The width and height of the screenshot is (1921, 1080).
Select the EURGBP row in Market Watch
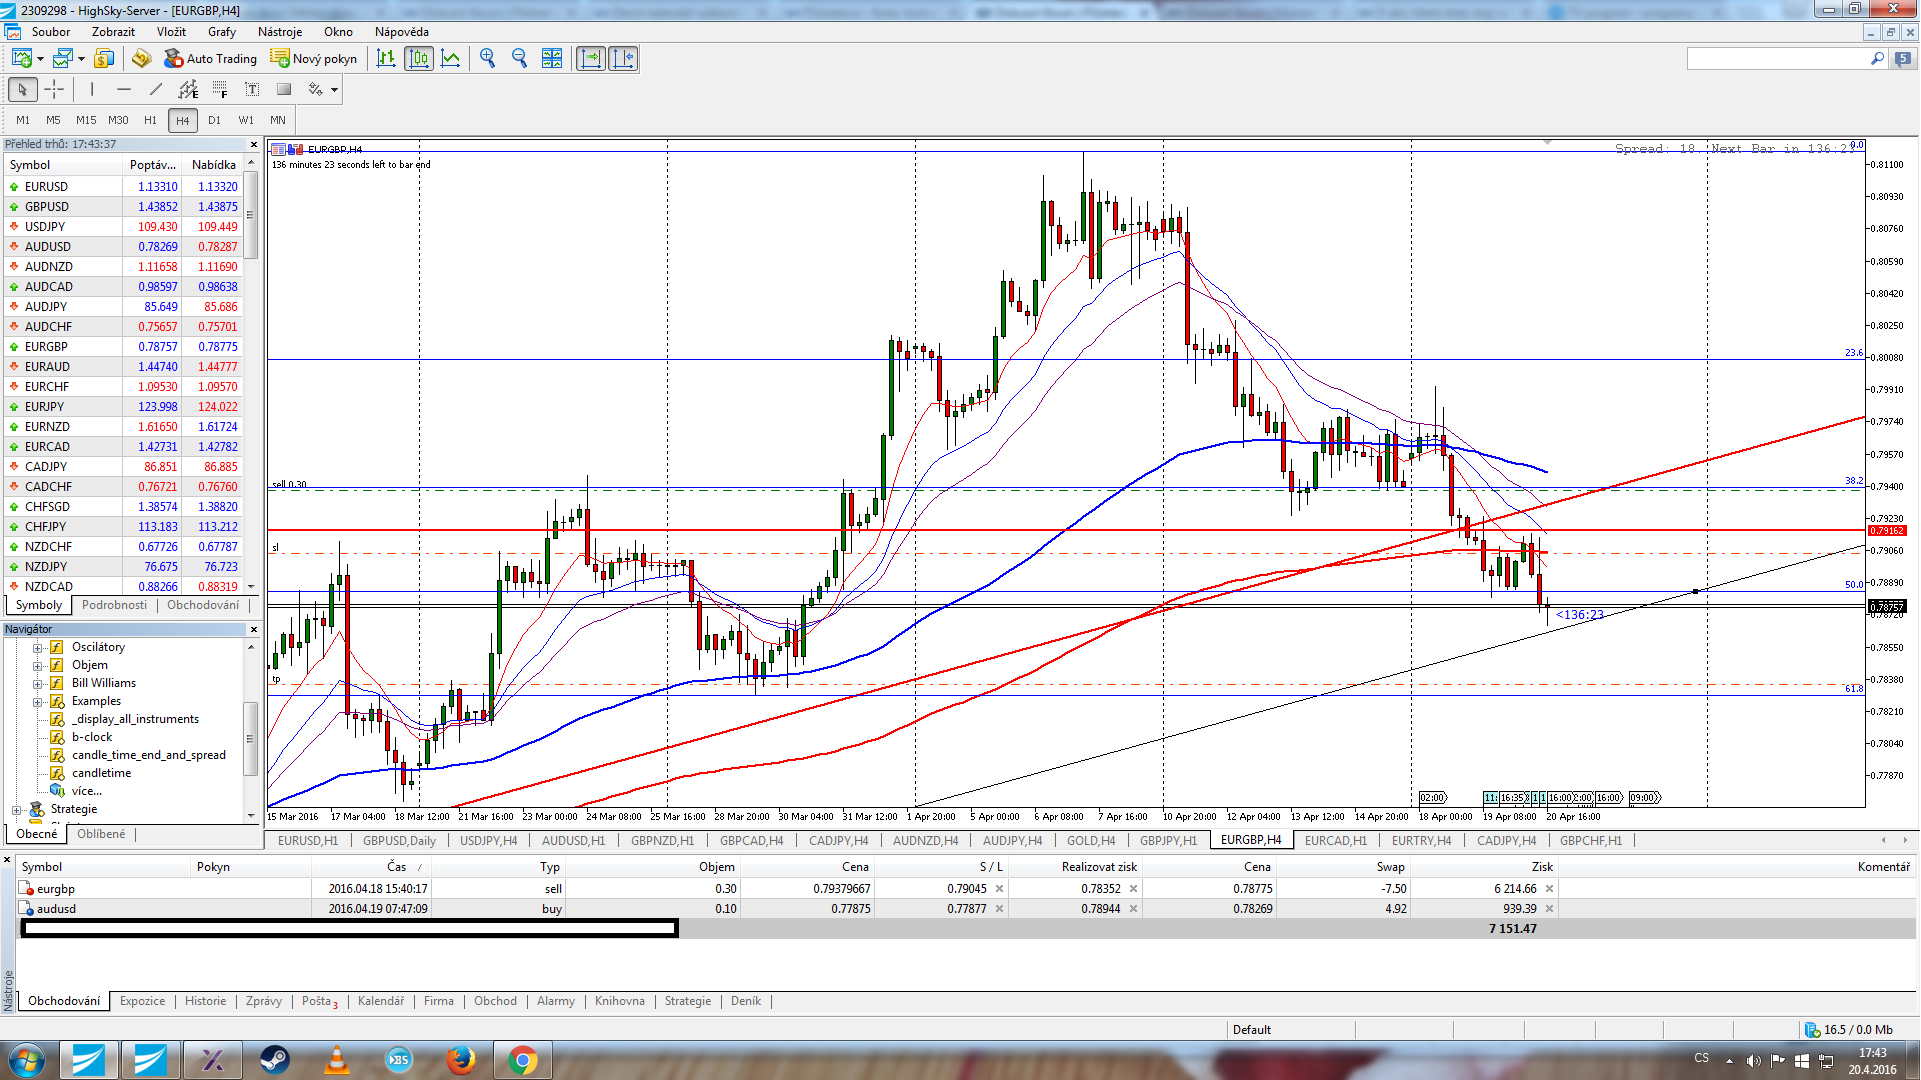click(x=124, y=347)
